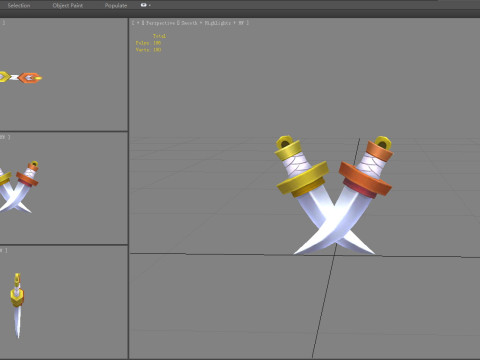
Task: Click the yellow Total statistics header
Action: tap(159, 36)
